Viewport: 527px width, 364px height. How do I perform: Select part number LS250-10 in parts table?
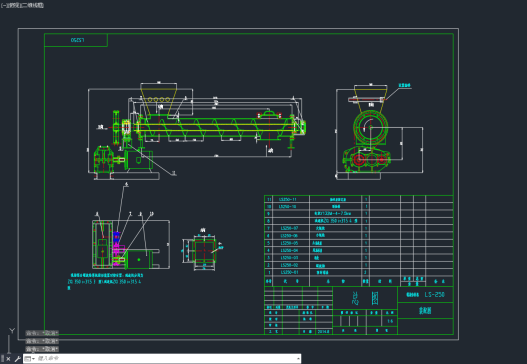288,206
